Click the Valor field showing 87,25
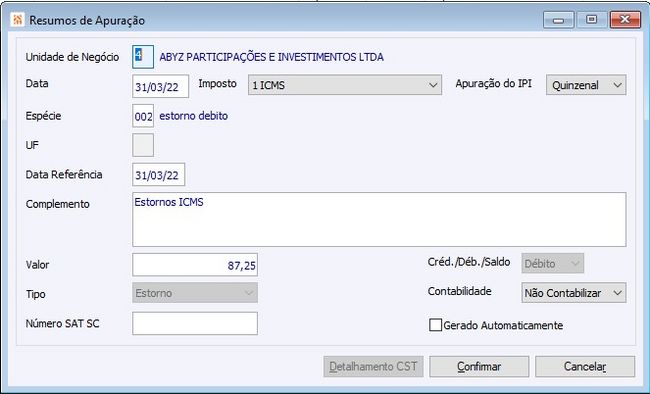 [195, 265]
